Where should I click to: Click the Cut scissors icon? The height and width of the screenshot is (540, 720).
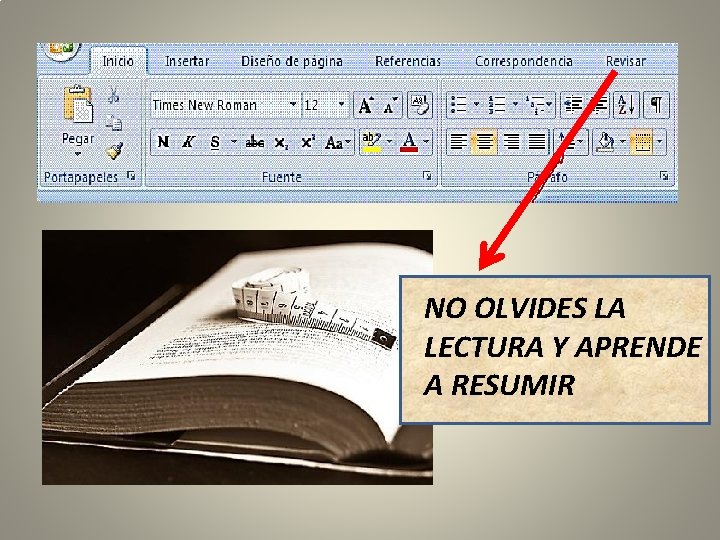(x=113, y=95)
